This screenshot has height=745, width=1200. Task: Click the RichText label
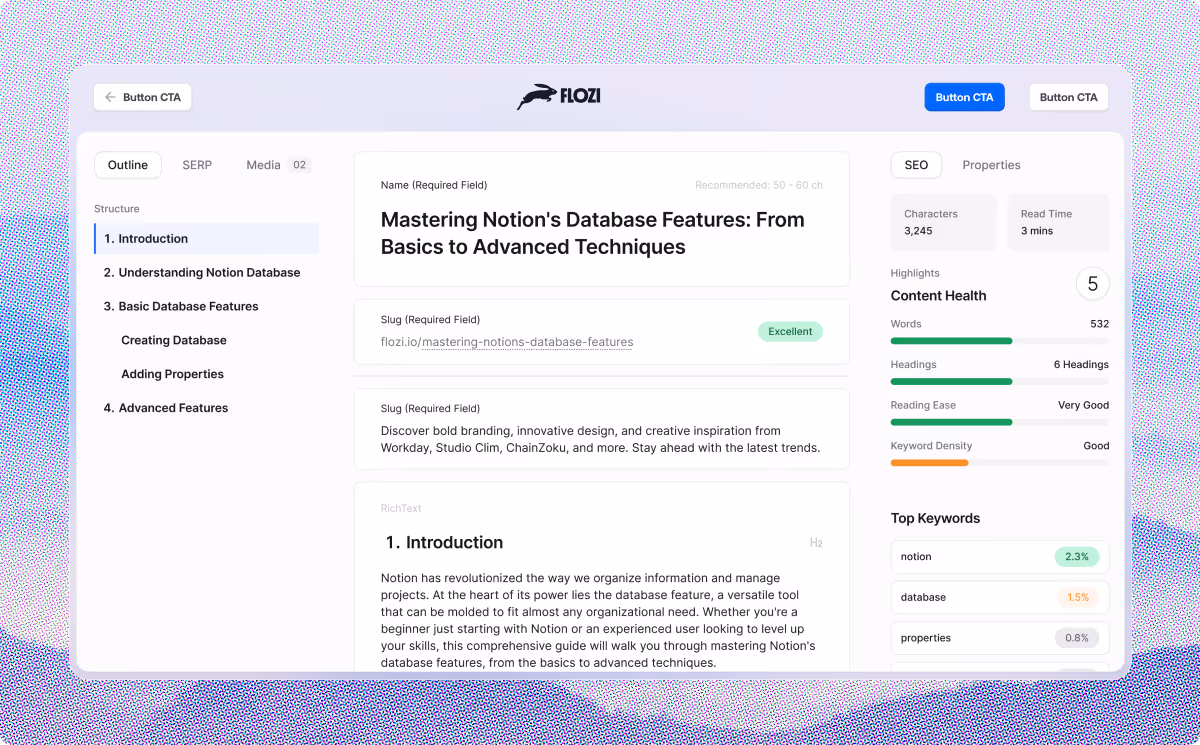401,508
